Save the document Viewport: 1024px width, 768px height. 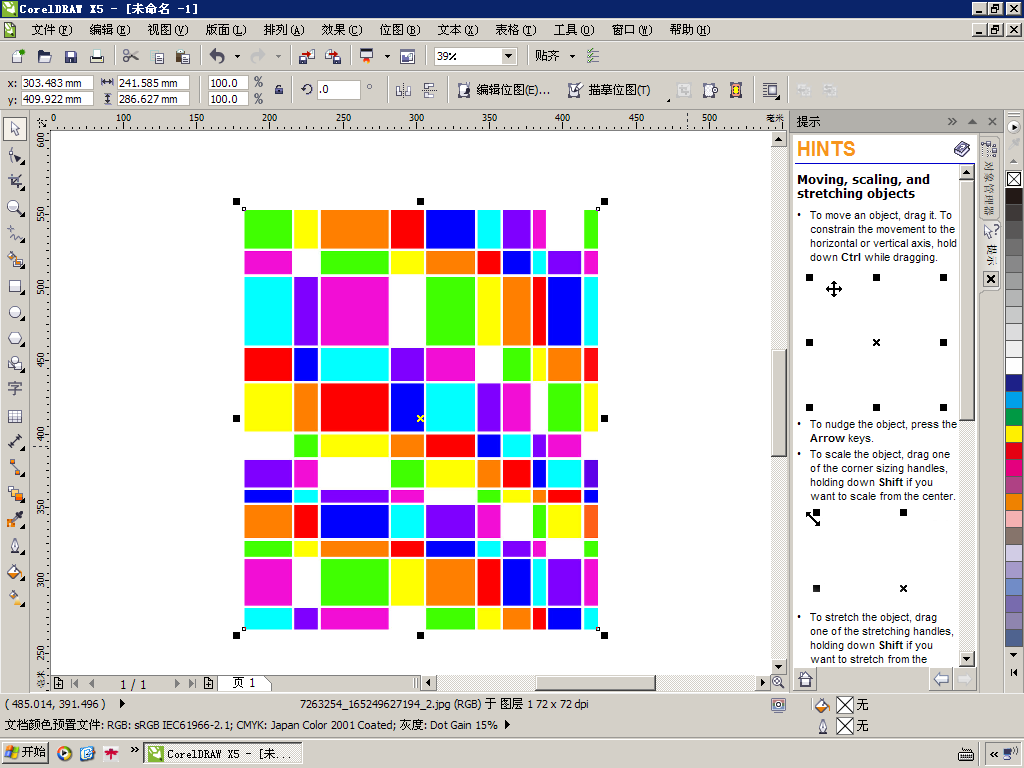(x=71, y=56)
